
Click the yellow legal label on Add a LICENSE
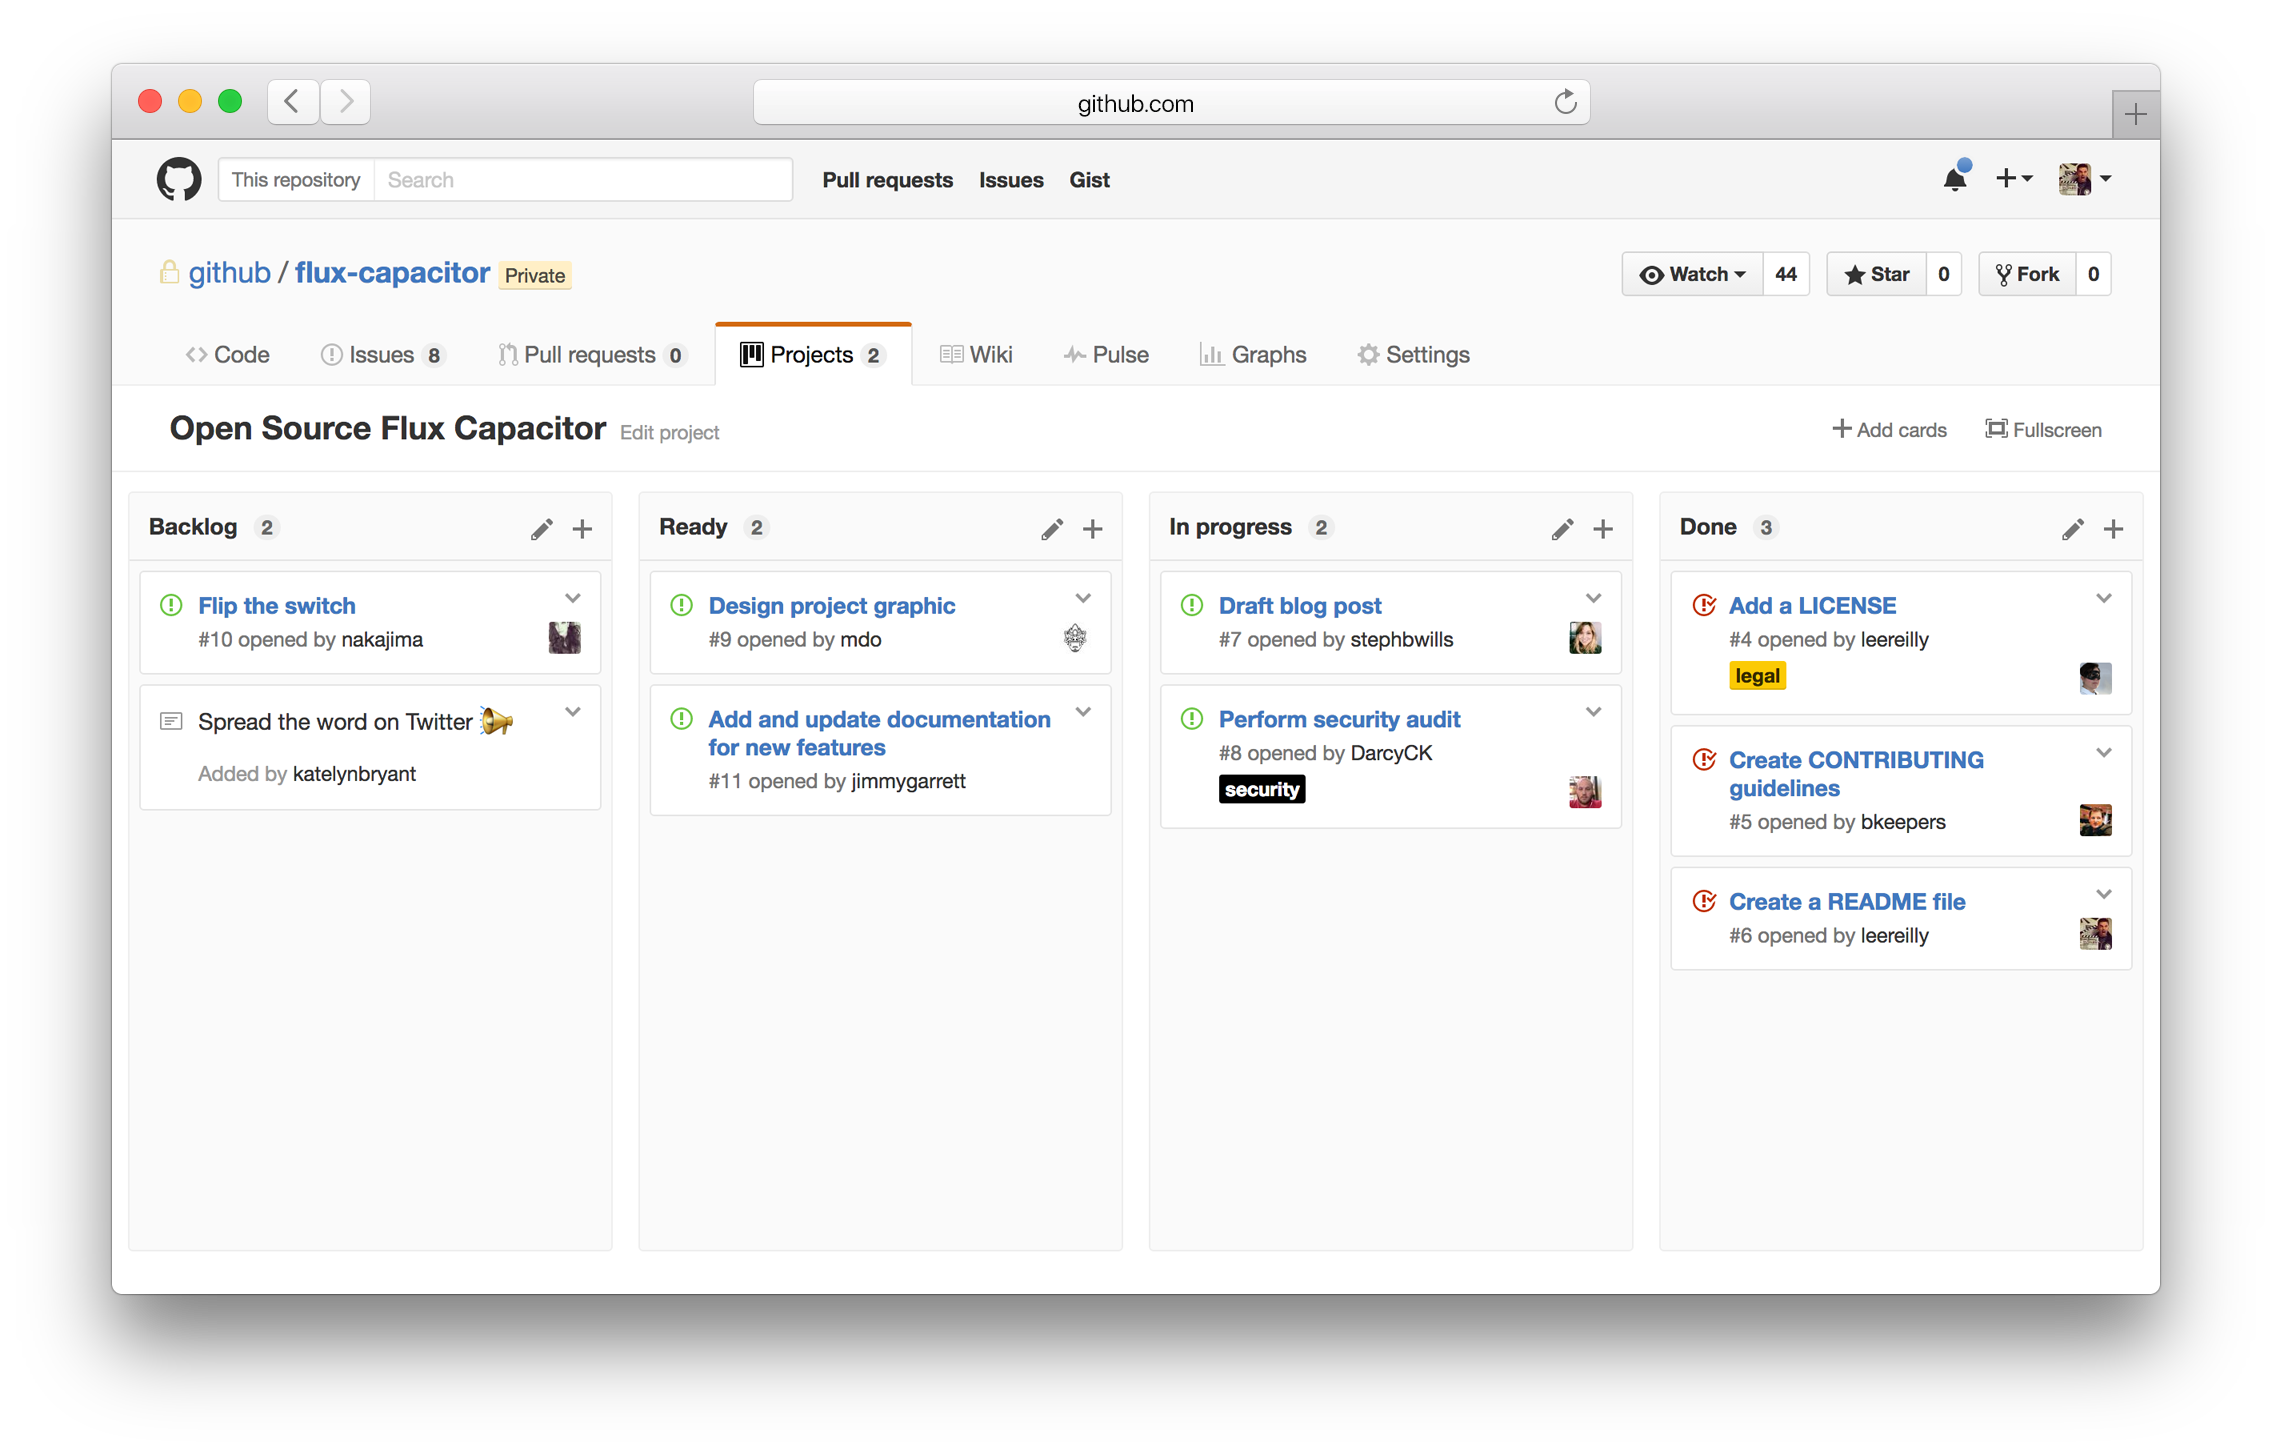(x=1757, y=675)
